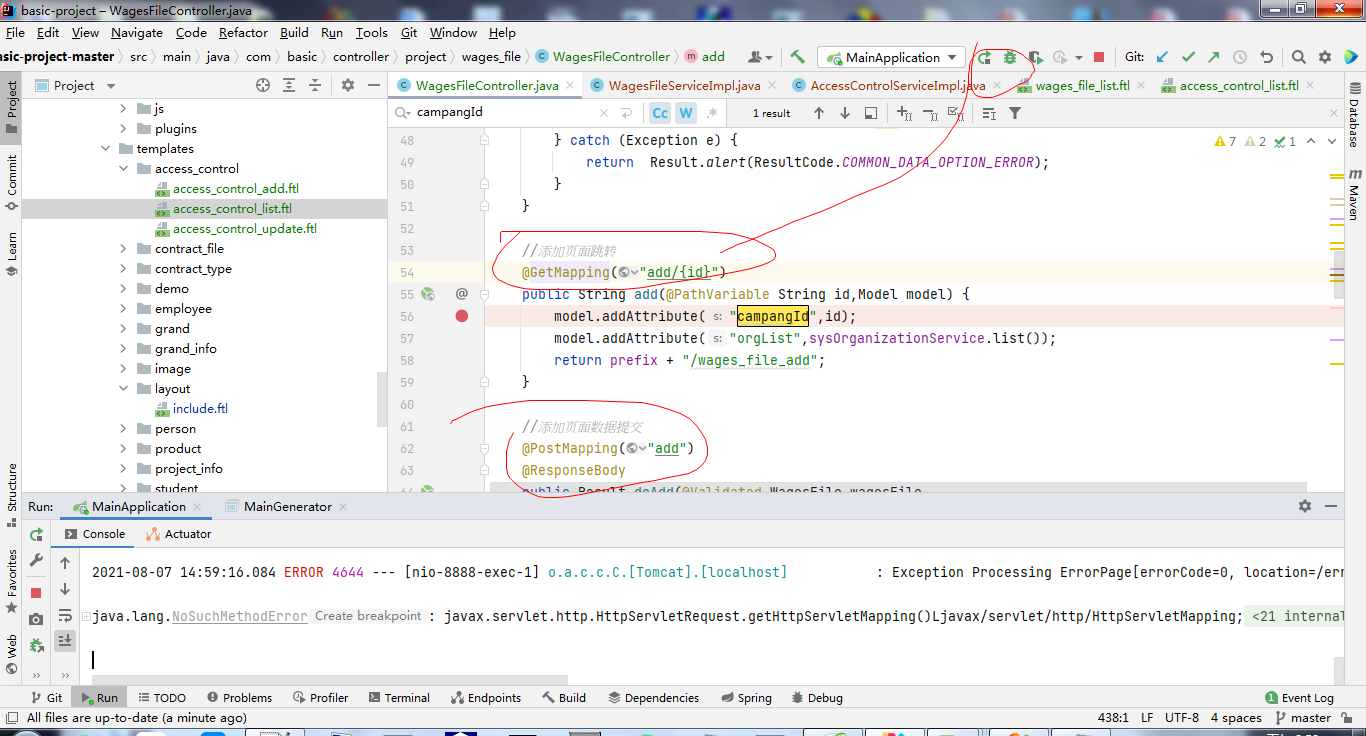The height and width of the screenshot is (736, 1366).
Task: Click the campangId search input field
Action: (x=505, y=113)
